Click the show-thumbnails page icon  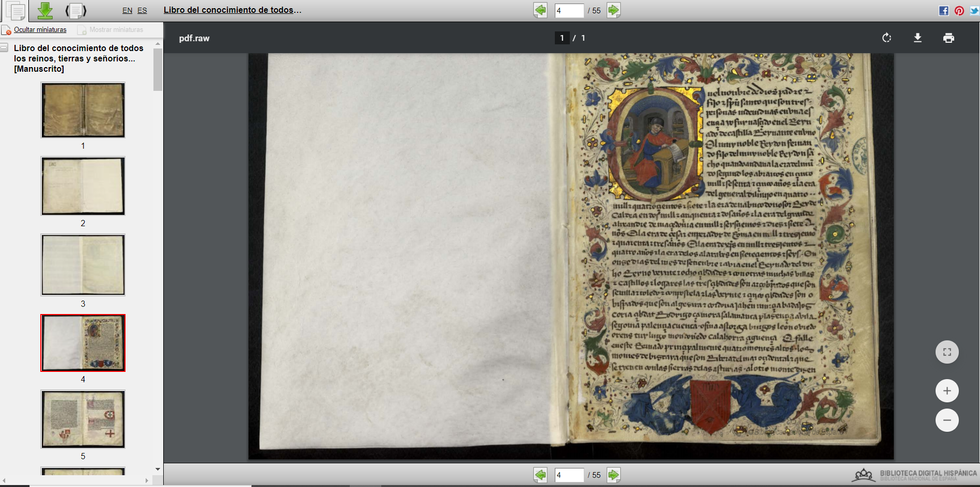point(82,30)
